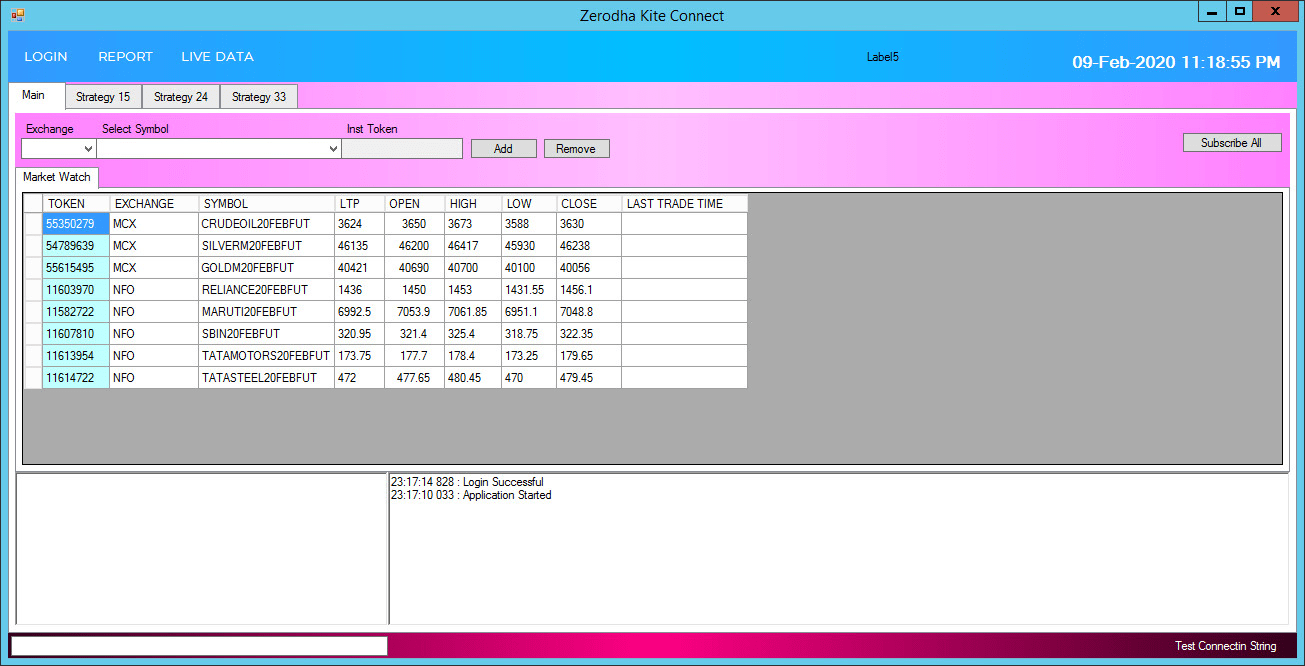The height and width of the screenshot is (666, 1305).
Task: Click the row header of CRUDEOIL20FEBFUT row
Action: [x=33, y=224]
